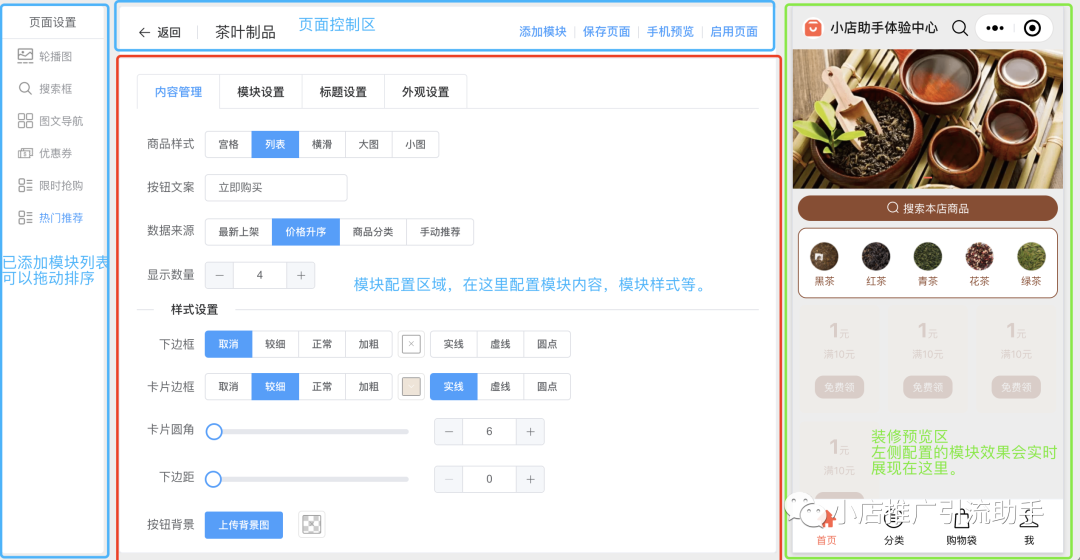Set 卡片边框 thickness to 加粗
This screenshot has height=560, width=1080.
tap(368, 386)
